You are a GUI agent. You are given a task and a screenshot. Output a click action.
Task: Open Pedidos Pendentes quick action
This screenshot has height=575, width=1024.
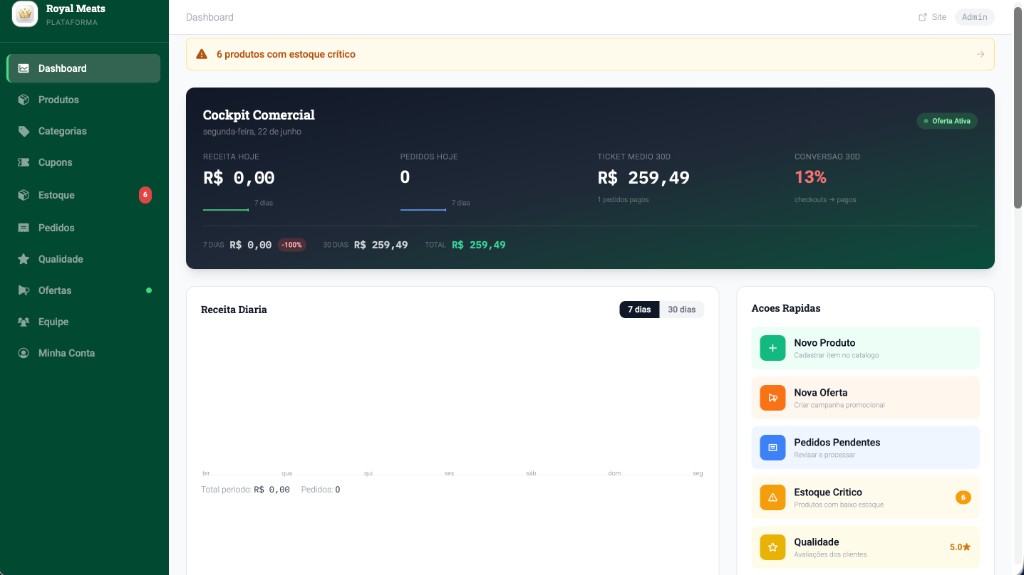[x=865, y=448]
